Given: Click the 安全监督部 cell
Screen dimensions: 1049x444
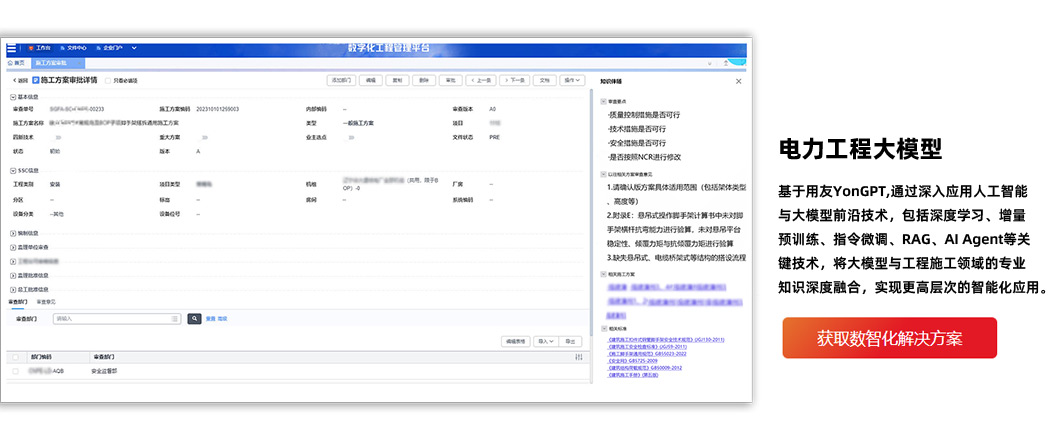Looking at the screenshot, I should point(104,370).
